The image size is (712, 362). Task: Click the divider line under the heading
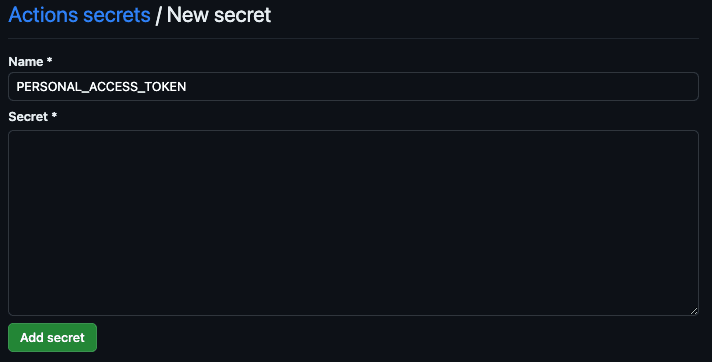[353, 39]
